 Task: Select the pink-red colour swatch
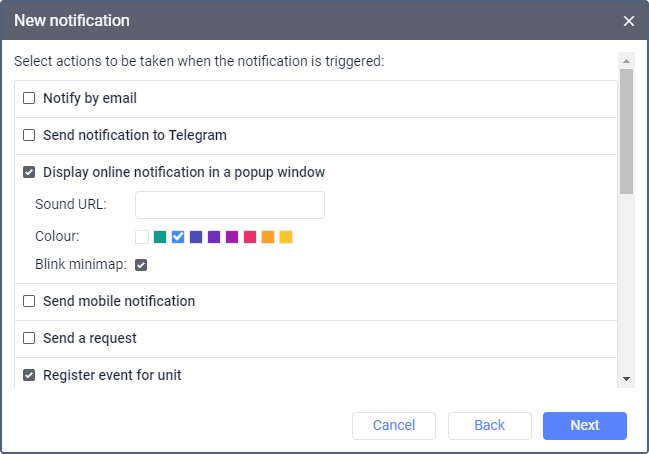pyautogui.click(x=250, y=237)
